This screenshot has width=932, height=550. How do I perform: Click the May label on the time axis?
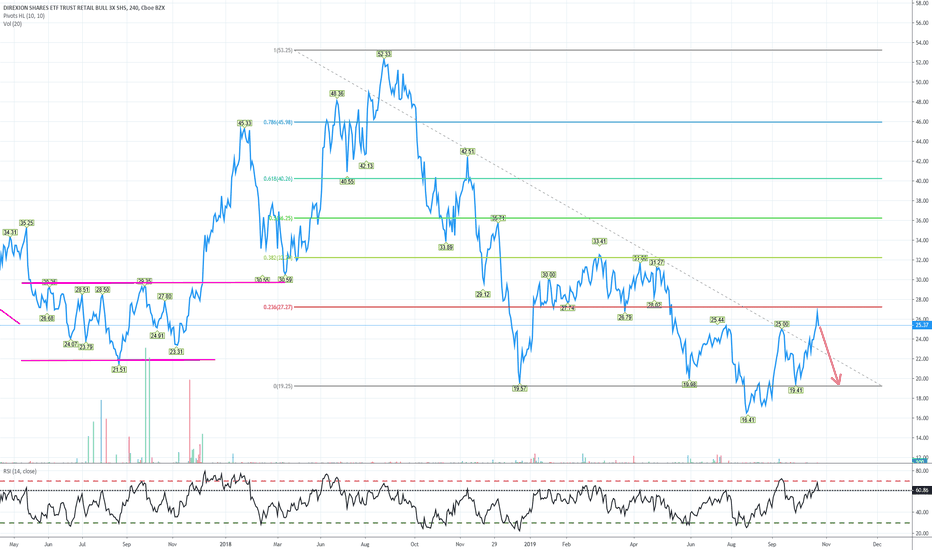tap(14, 543)
